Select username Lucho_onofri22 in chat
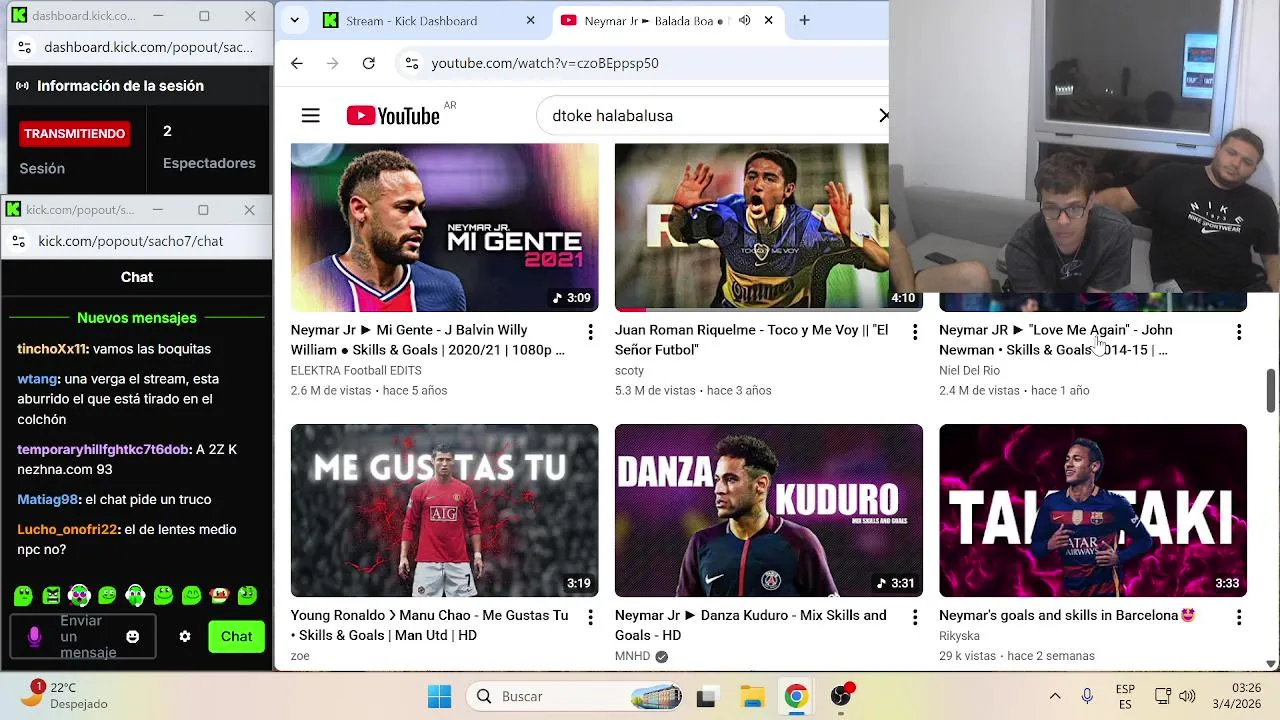Image resolution: width=1280 pixels, height=720 pixels. [68, 529]
